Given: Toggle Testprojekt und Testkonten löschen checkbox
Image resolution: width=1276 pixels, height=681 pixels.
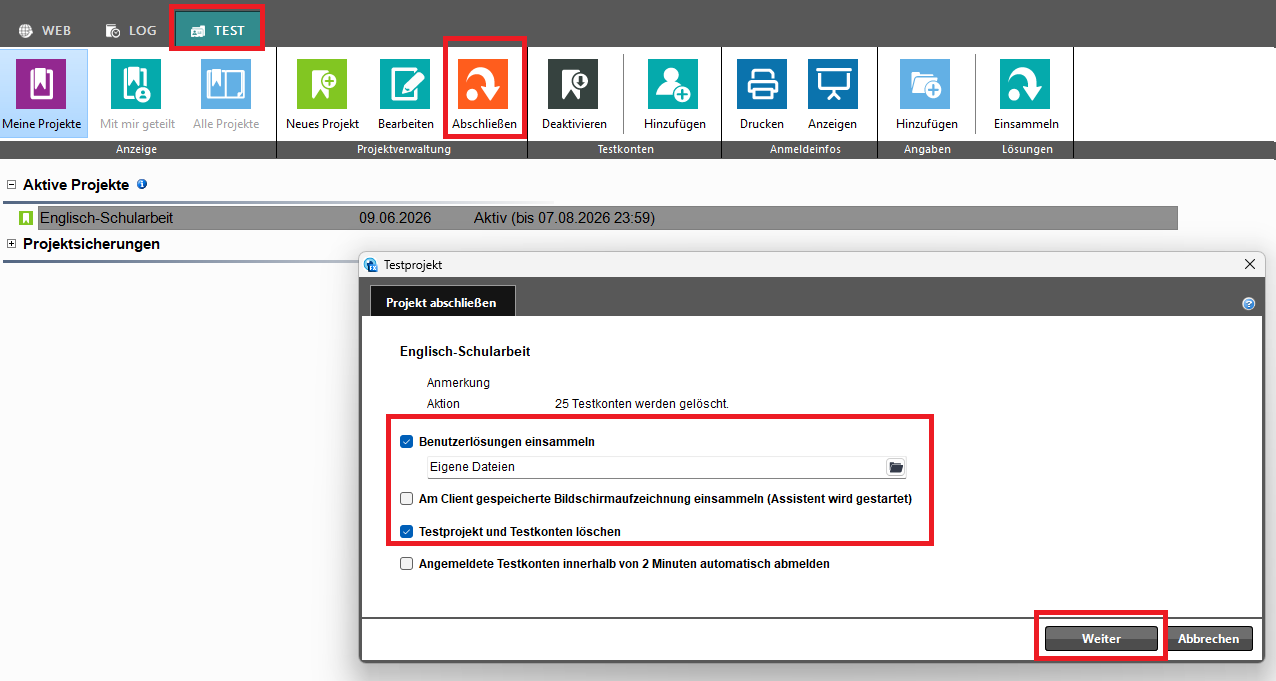Looking at the screenshot, I should coord(406,531).
